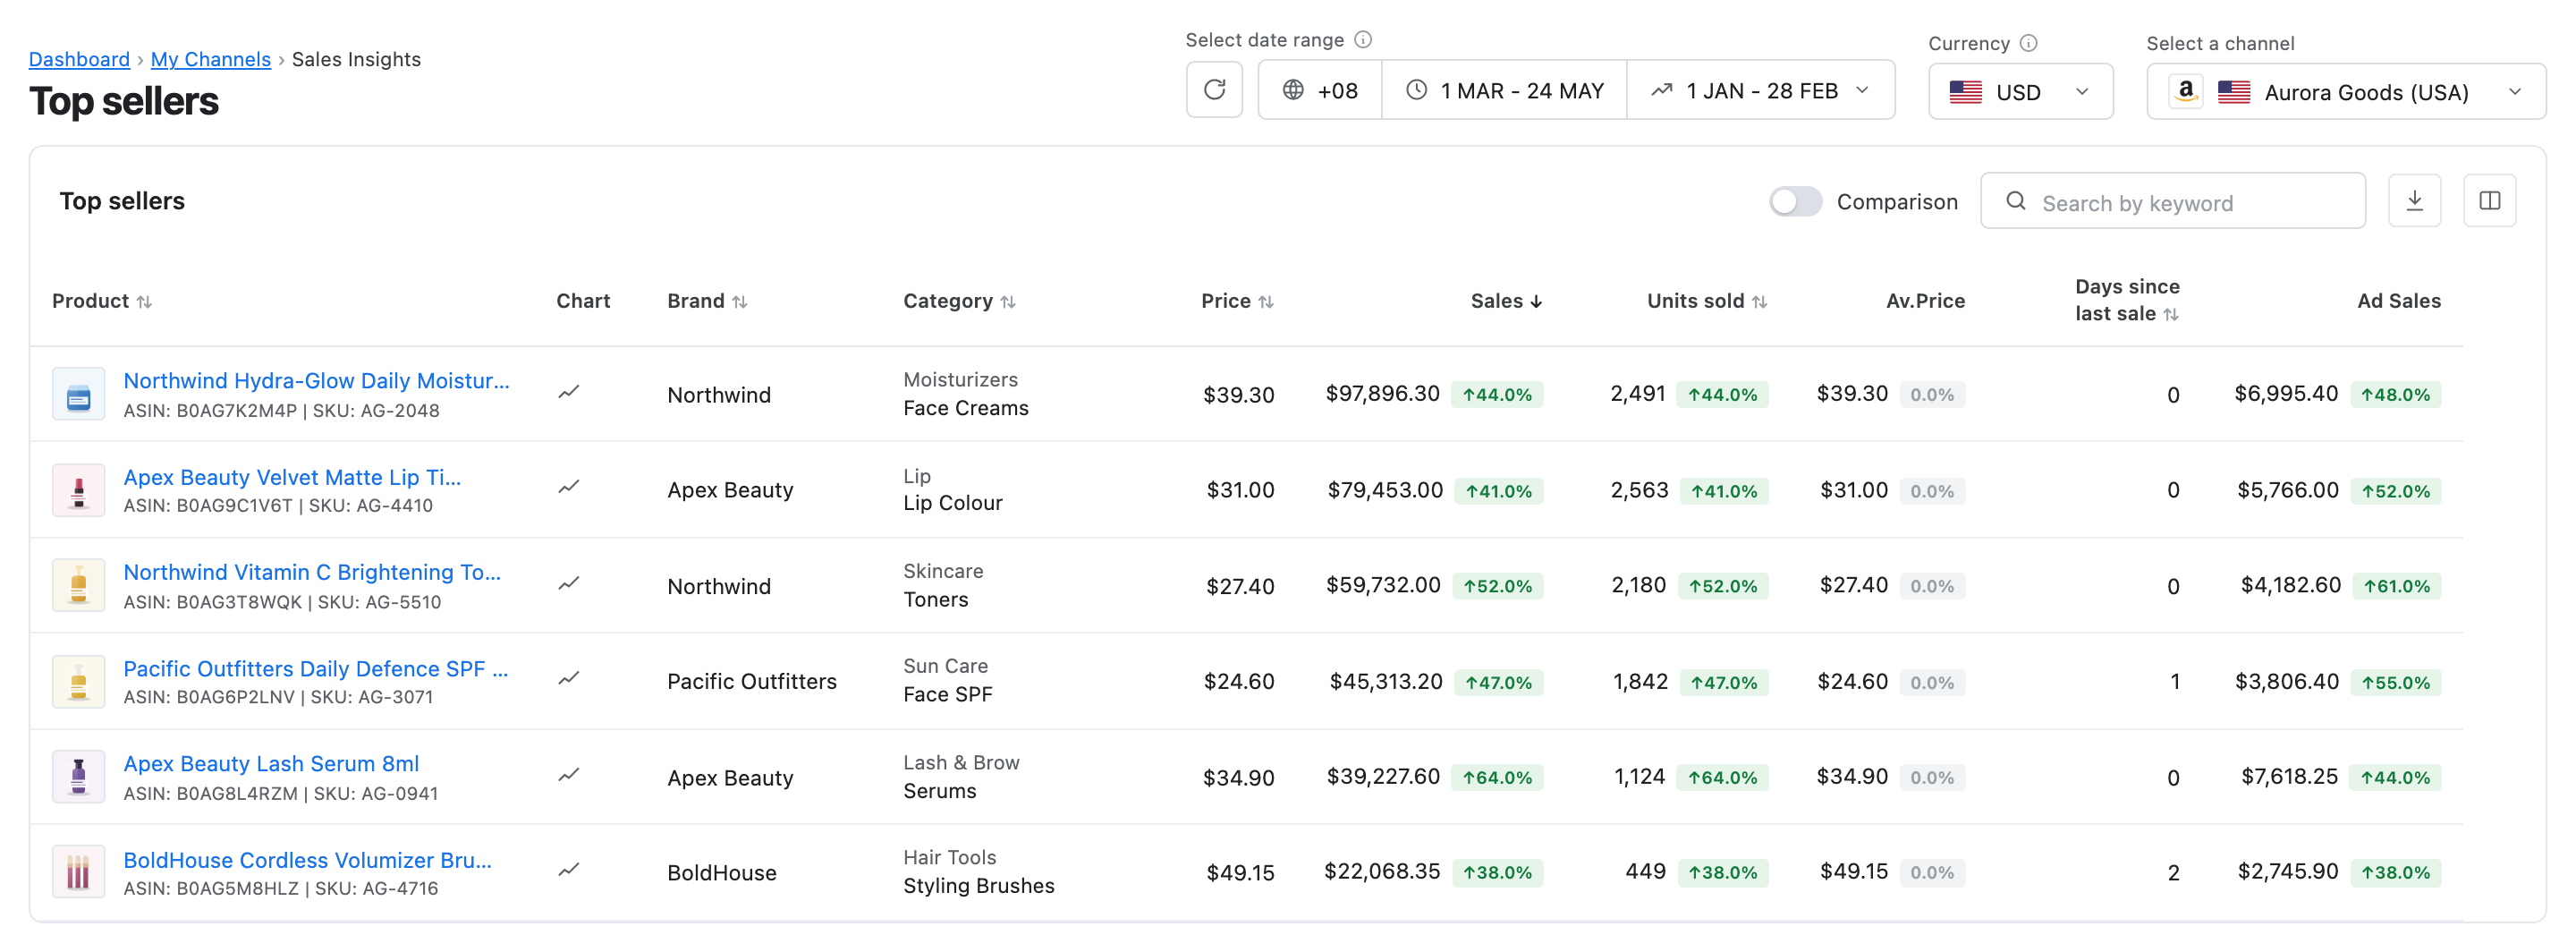The width and height of the screenshot is (2576, 952).
Task: Click the Av.Price column header
Action: pyautogui.click(x=1925, y=301)
